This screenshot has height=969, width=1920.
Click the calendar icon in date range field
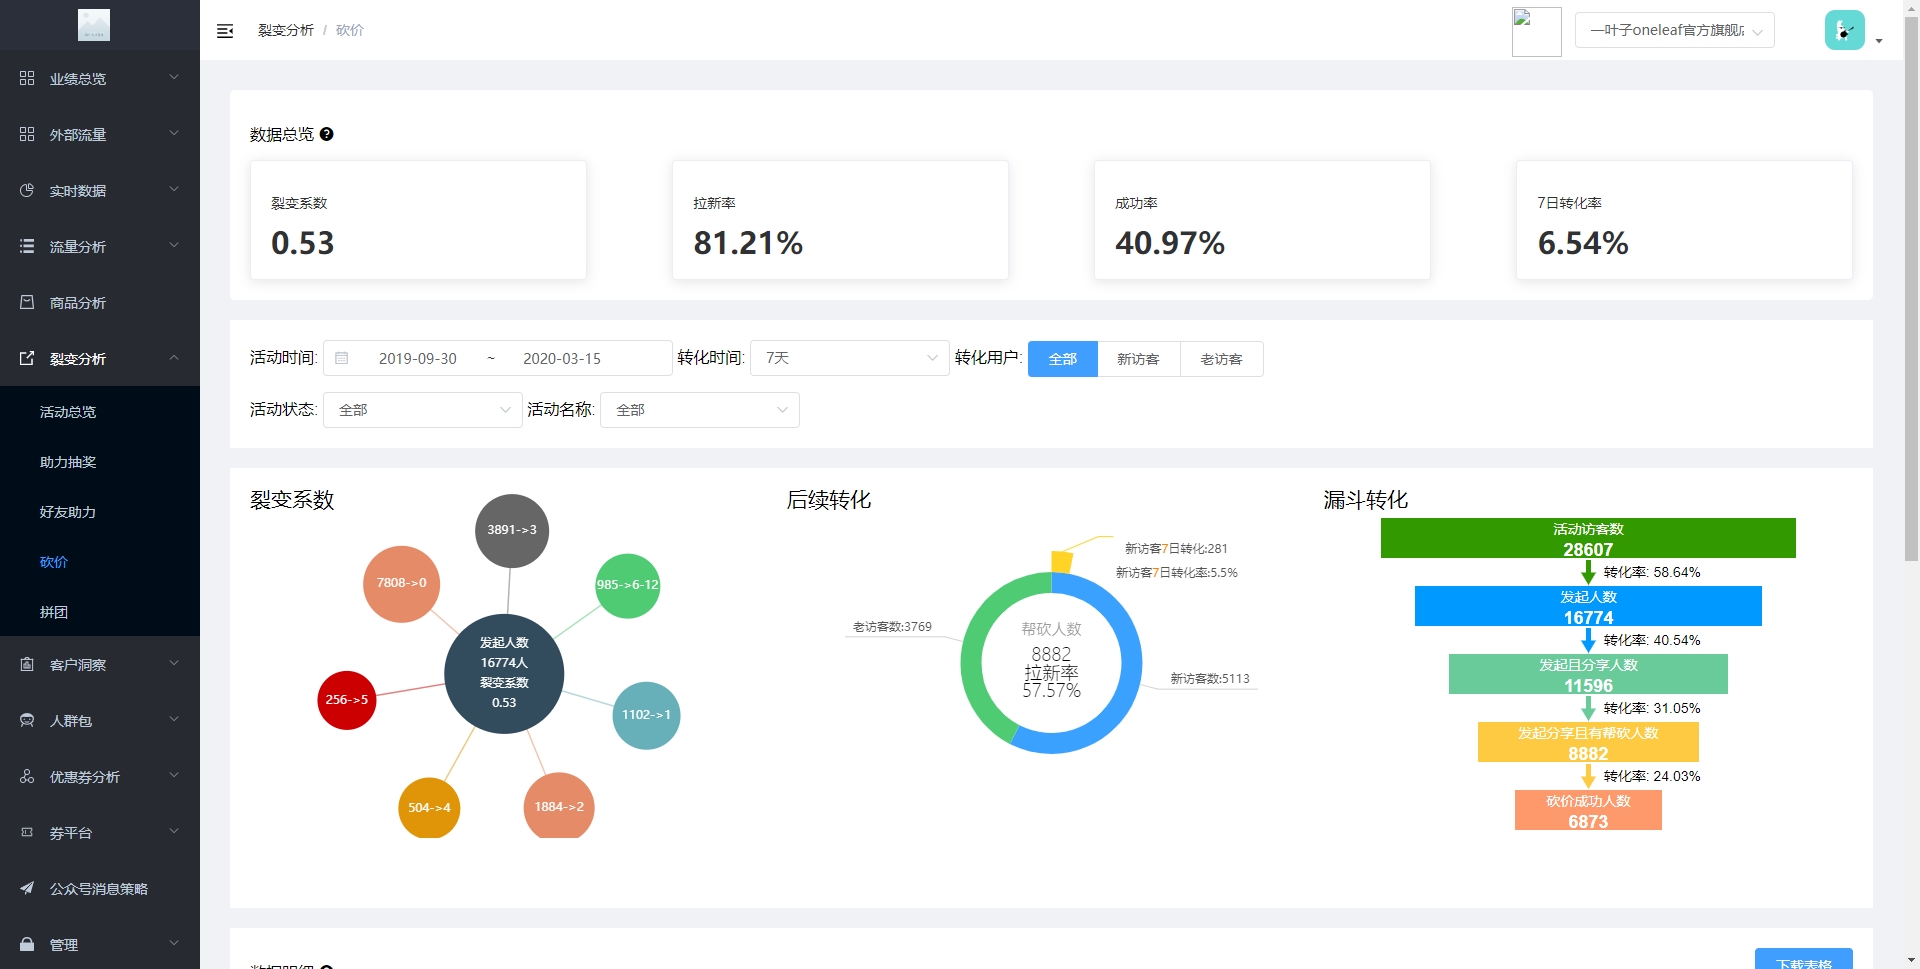(342, 358)
